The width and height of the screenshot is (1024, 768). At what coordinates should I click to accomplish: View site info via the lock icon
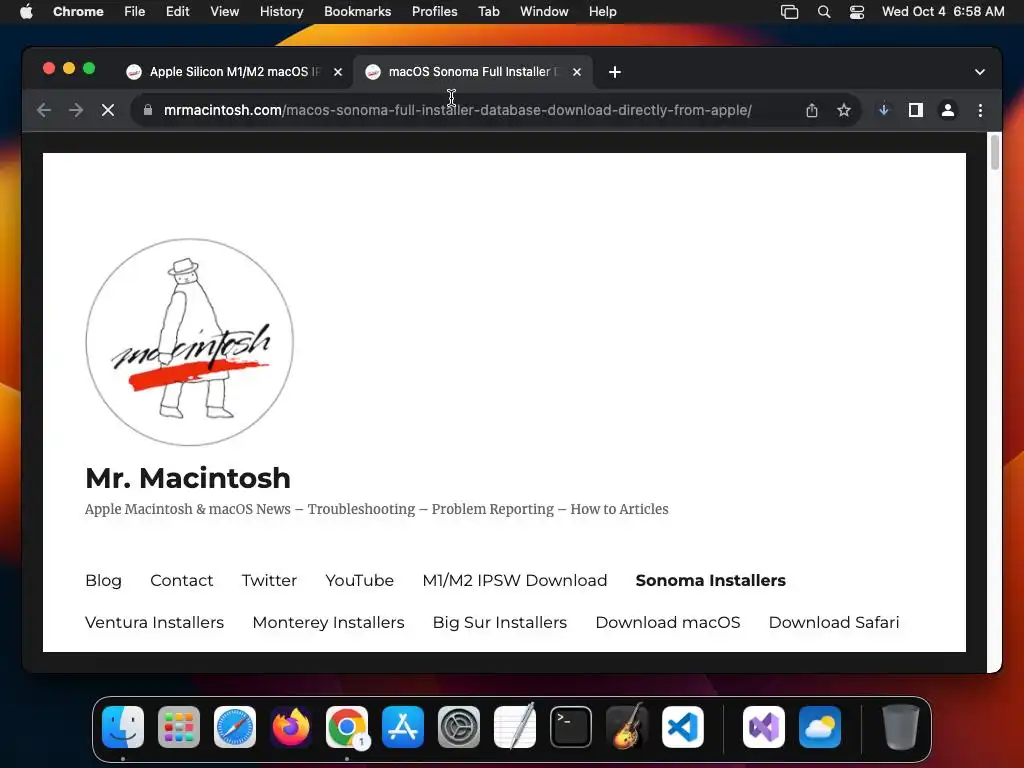click(148, 110)
